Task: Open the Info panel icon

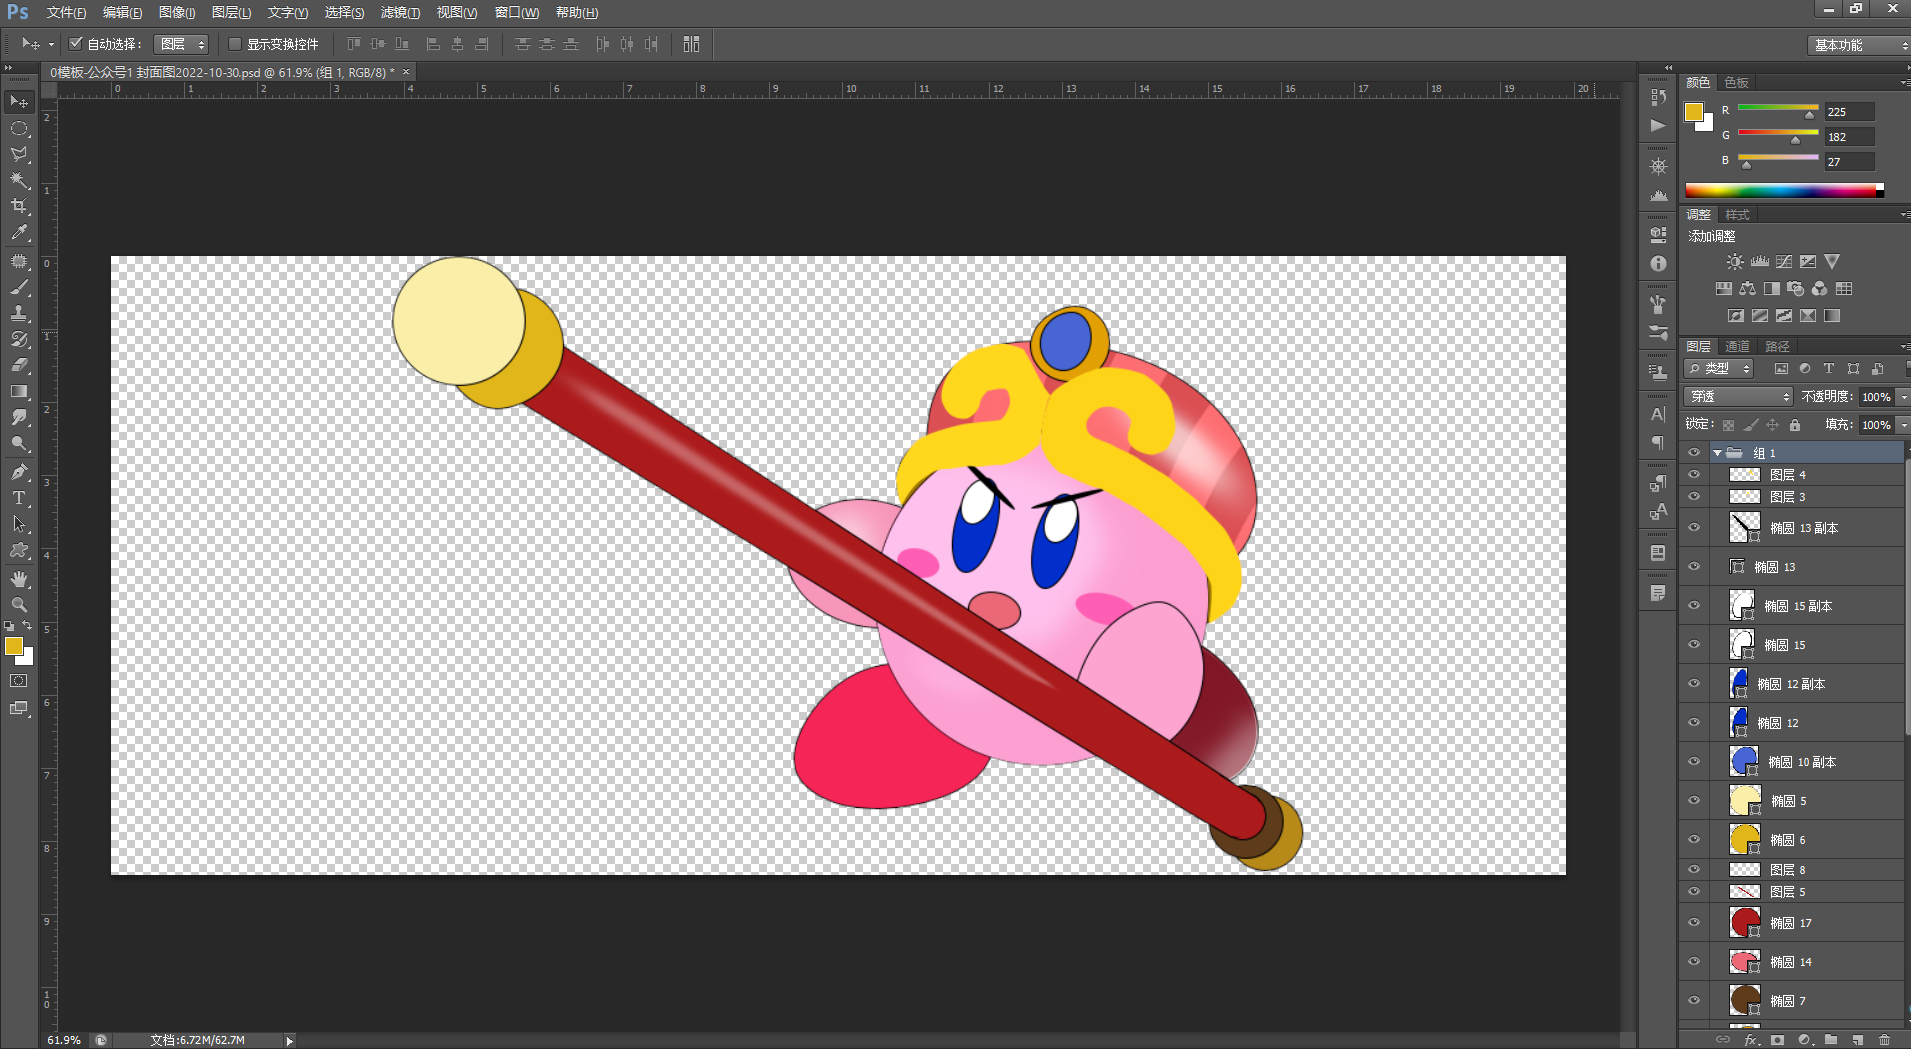Action: click(1658, 264)
